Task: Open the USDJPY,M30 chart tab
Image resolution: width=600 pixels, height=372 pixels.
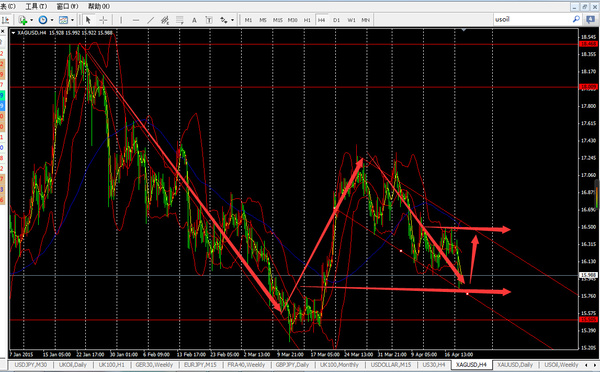Action: point(31,365)
